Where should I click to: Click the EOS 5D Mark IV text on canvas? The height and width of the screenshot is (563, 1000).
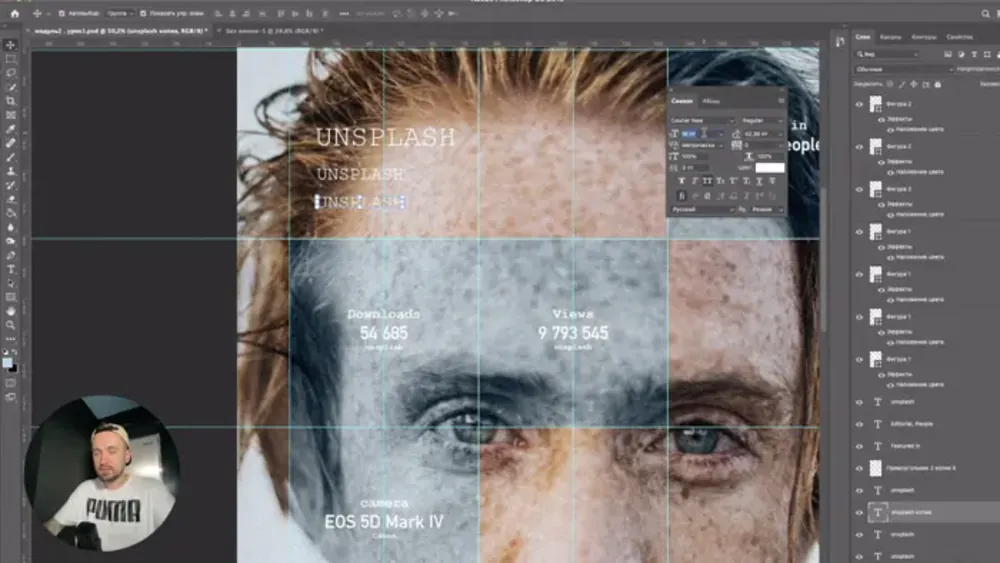tap(384, 522)
